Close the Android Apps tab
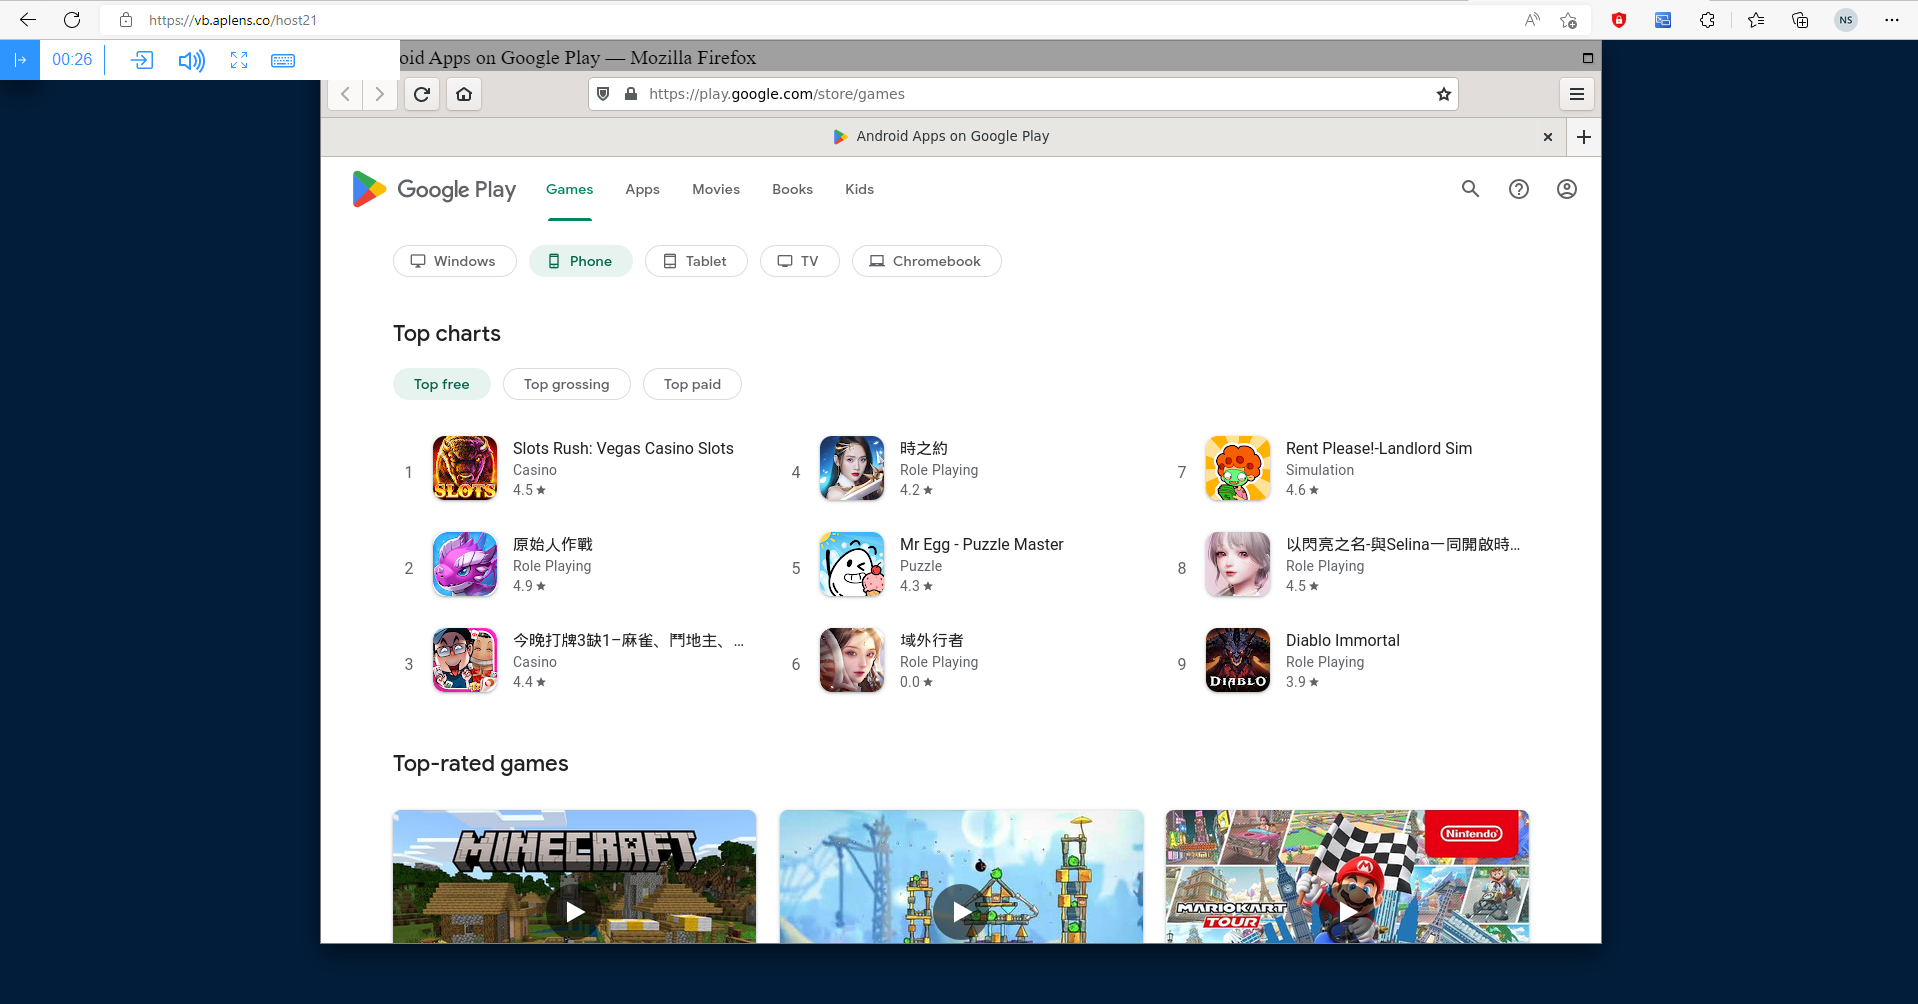 (1547, 137)
